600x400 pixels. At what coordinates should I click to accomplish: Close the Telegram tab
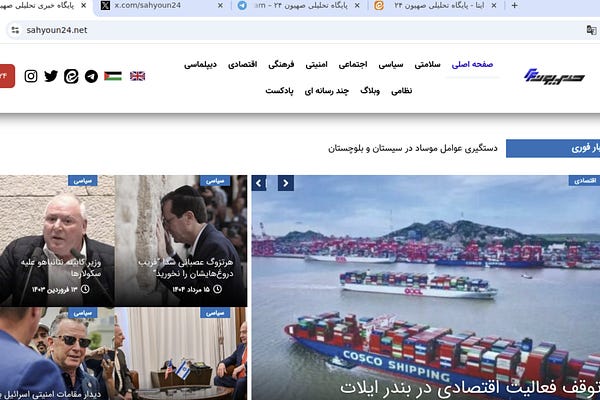click(x=357, y=5)
